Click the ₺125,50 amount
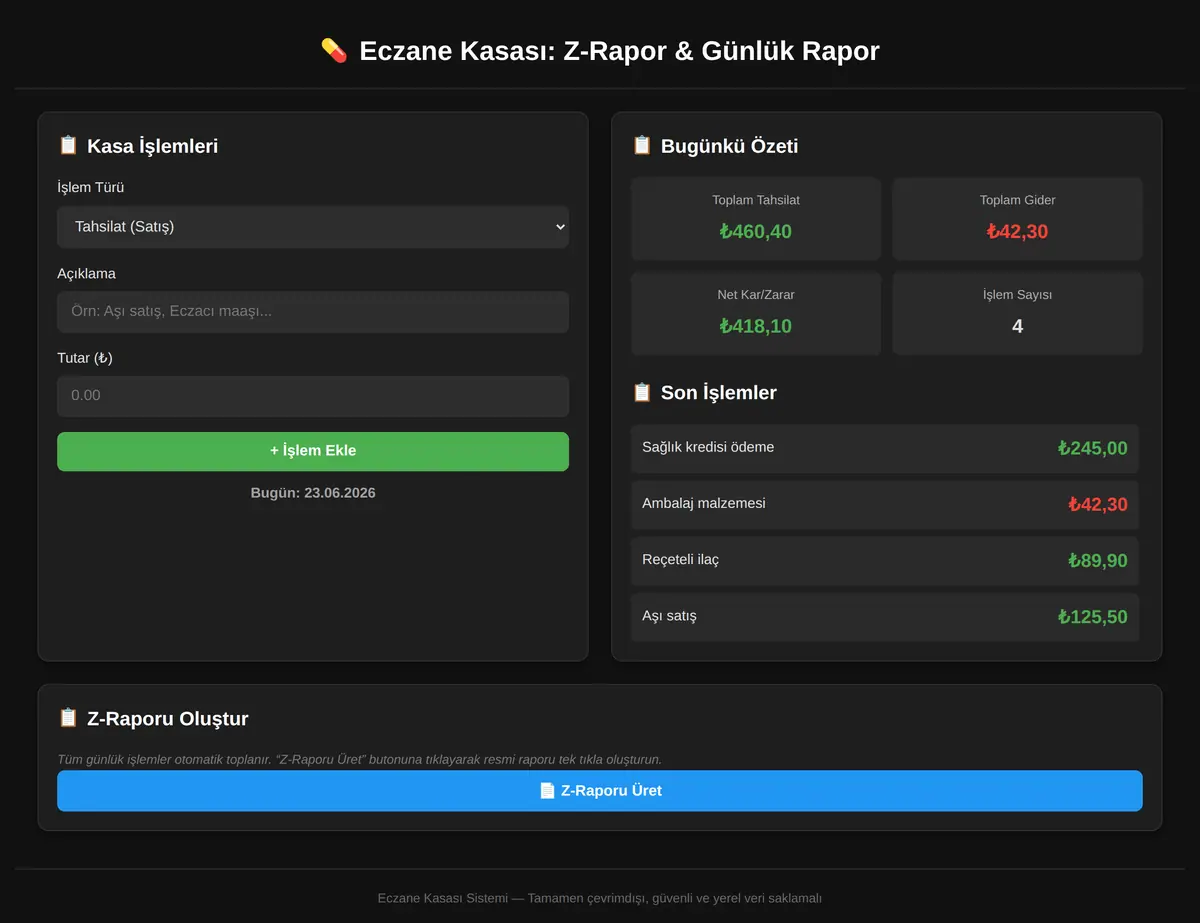The width and height of the screenshot is (1200, 923). pos(1093,616)
